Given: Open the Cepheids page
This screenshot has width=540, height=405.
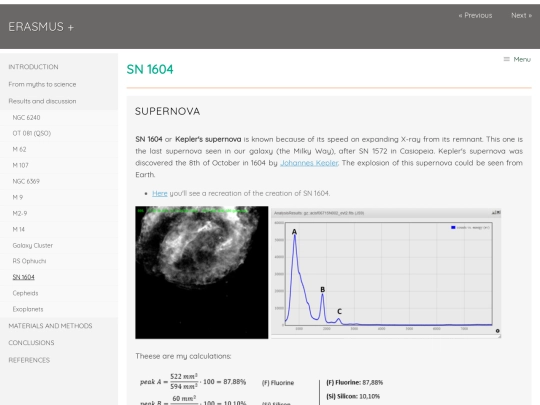Looking at the screenshot, I should coord(25,293).
